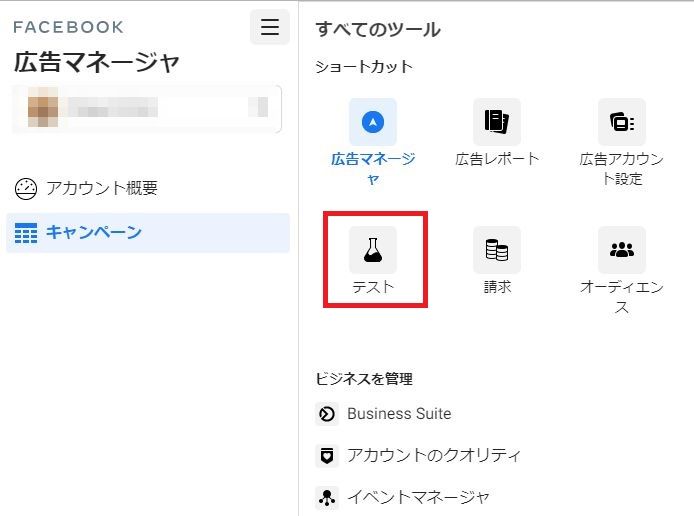Select キャンペーン in sidebar

tap(148, 233)
